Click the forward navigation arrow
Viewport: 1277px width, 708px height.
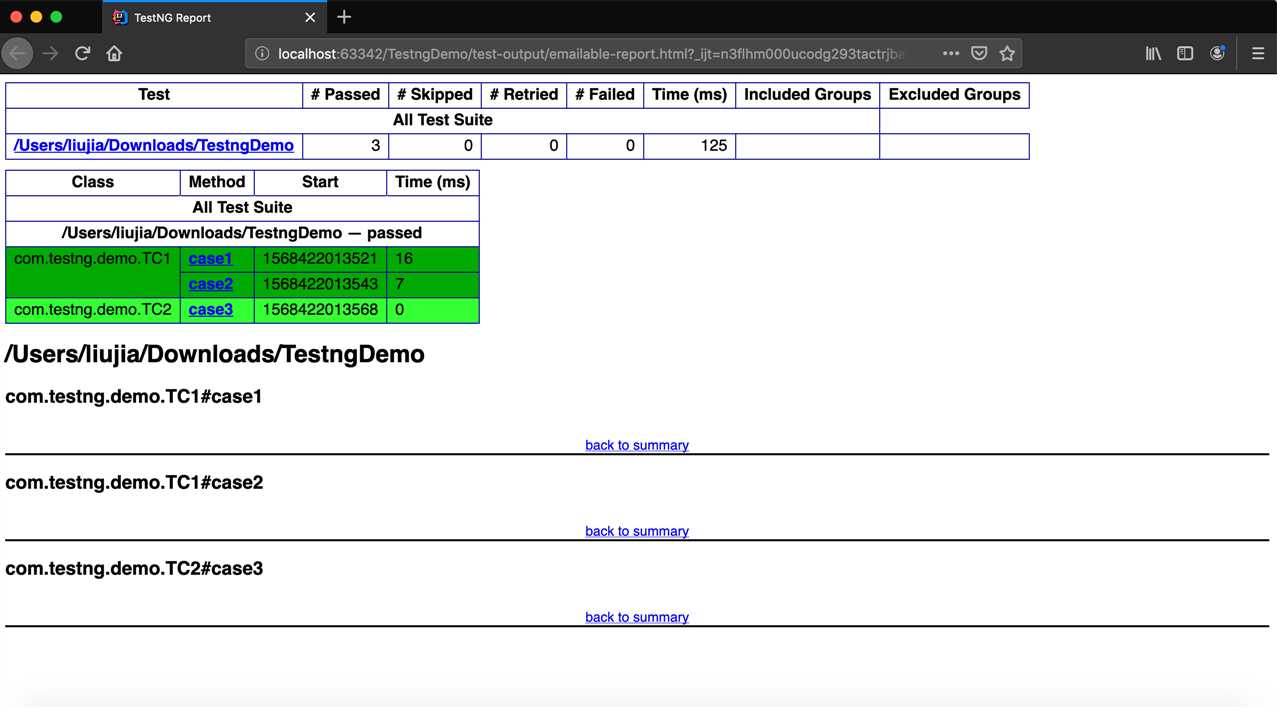50,53
